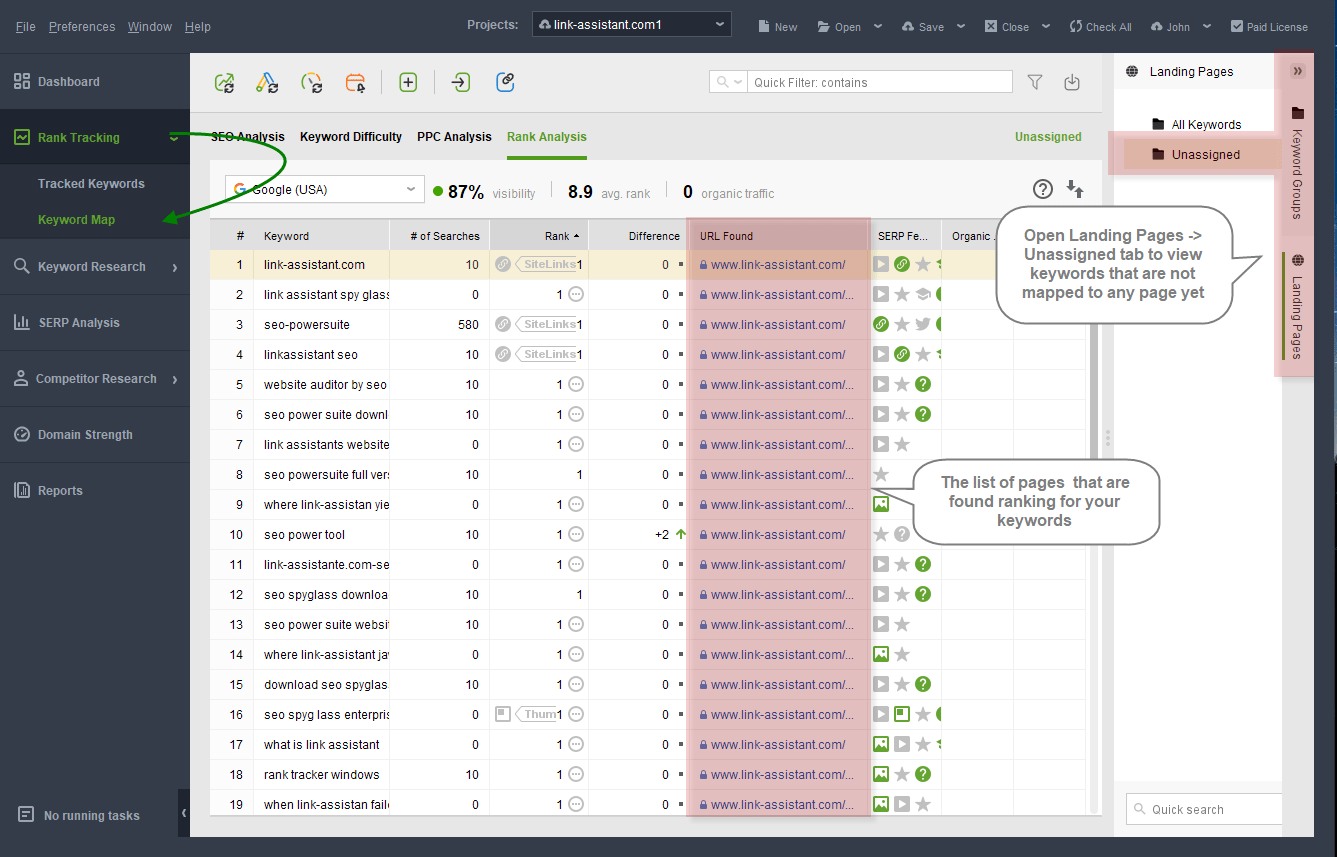This screenshot has width=1337, height=857.
Task: Select keyword 'rank tracker windows'
Action: [321, 775]
